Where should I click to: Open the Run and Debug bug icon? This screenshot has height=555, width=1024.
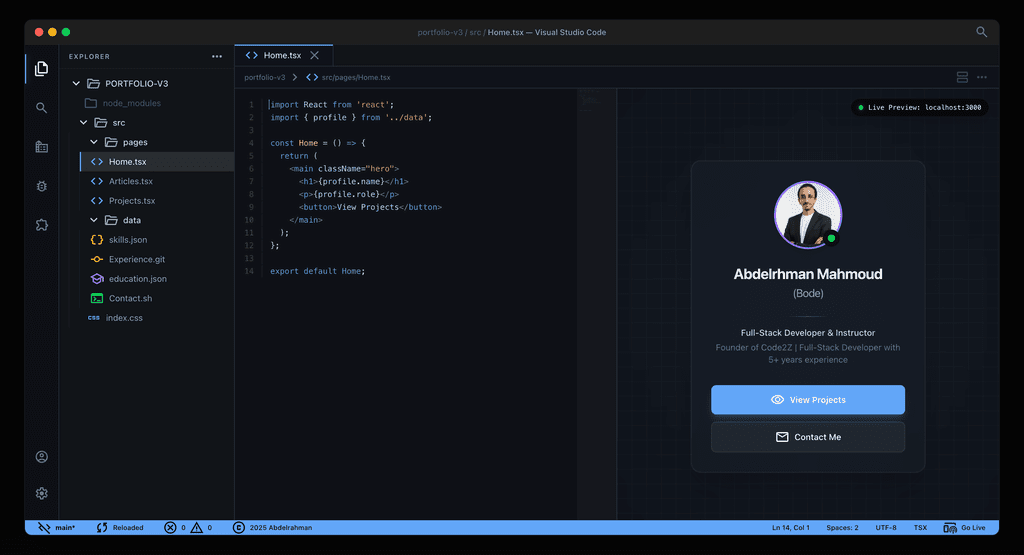(x=41, y=186)
